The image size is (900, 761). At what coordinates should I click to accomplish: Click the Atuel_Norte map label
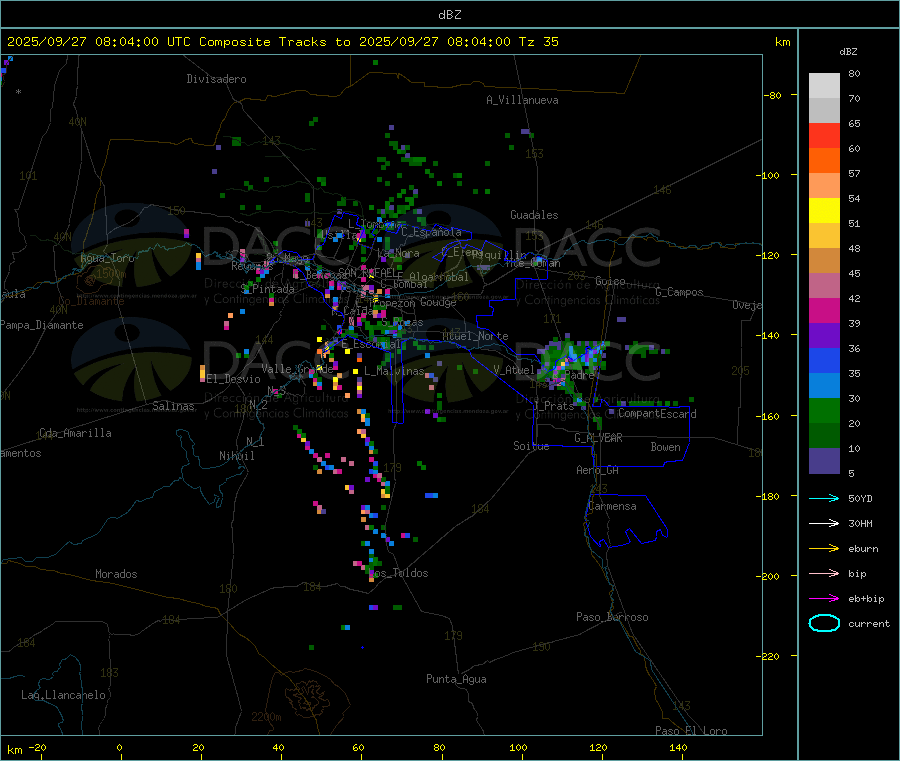[475, 336]
